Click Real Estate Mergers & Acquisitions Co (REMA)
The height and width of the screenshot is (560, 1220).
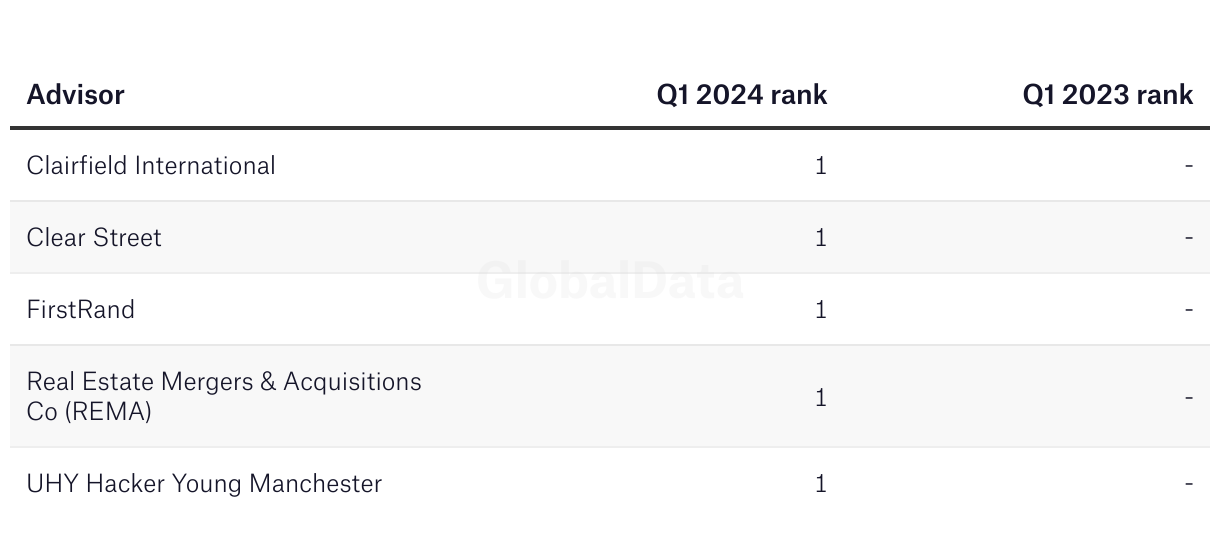coord(224,396)
